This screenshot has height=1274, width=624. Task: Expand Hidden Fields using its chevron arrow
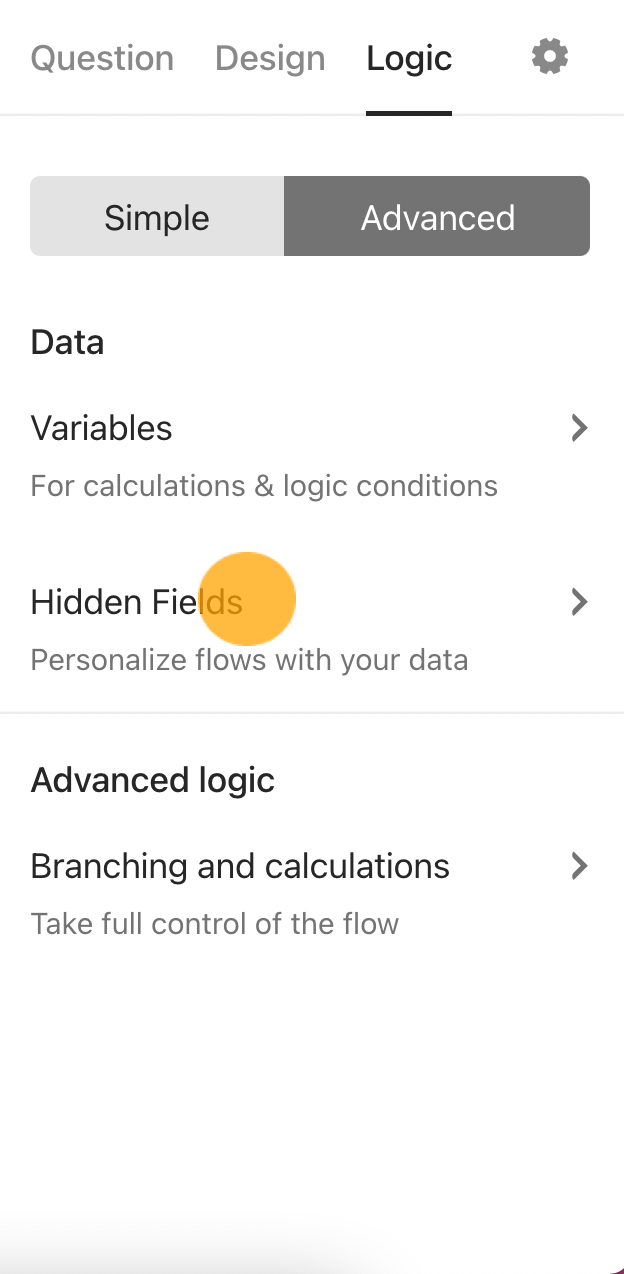(579, 603)
